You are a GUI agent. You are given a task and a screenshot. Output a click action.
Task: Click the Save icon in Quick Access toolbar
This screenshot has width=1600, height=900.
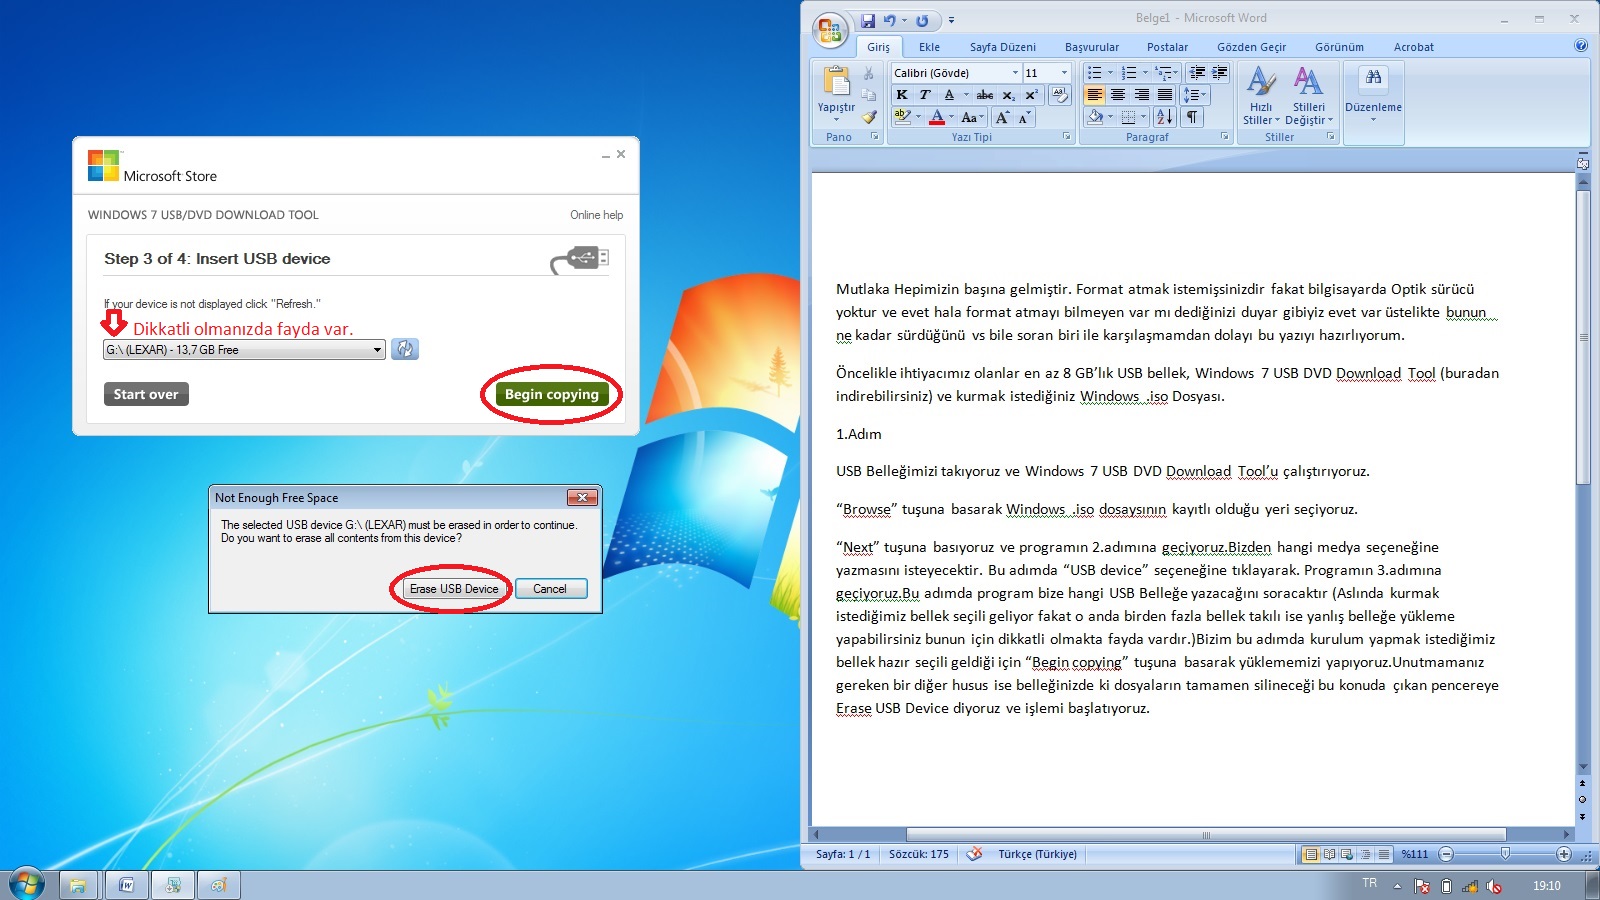[868, 20]
